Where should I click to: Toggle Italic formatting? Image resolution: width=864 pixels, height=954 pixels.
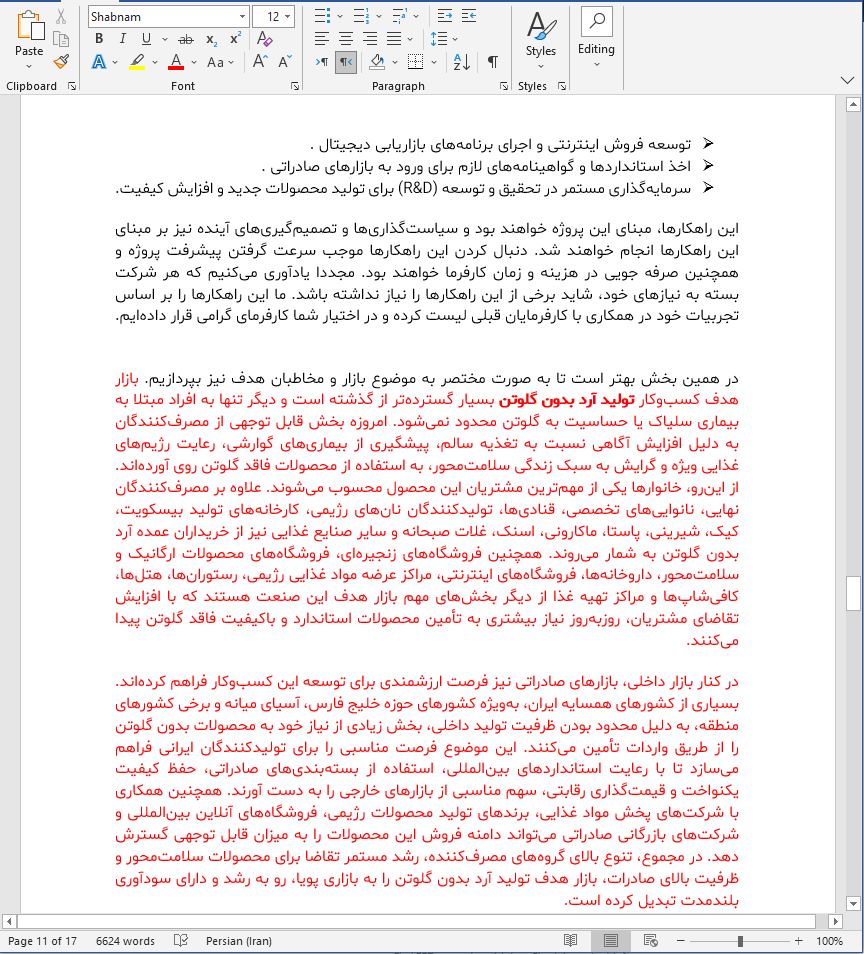point(122,40)
